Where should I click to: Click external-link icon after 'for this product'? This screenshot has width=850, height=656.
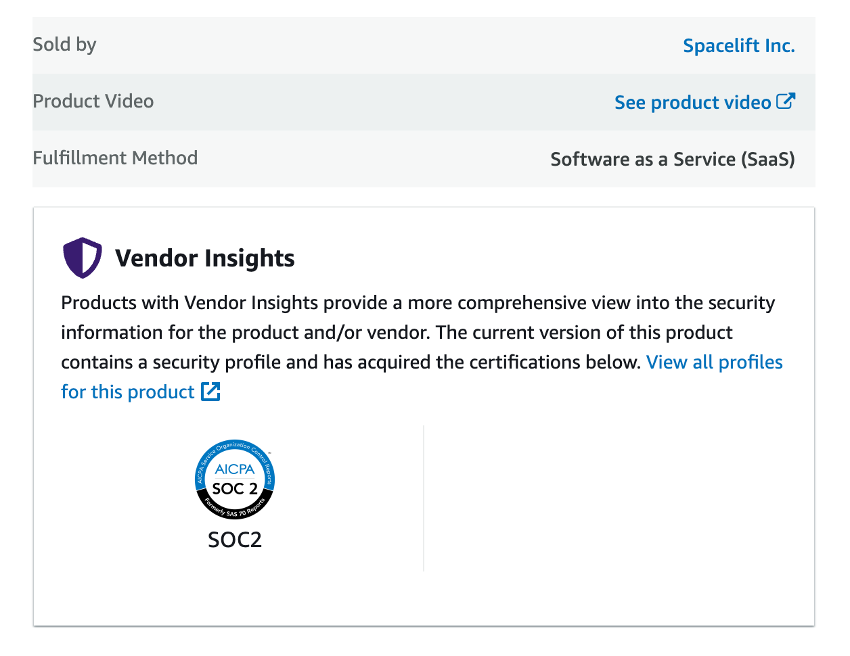click(210, 391)
